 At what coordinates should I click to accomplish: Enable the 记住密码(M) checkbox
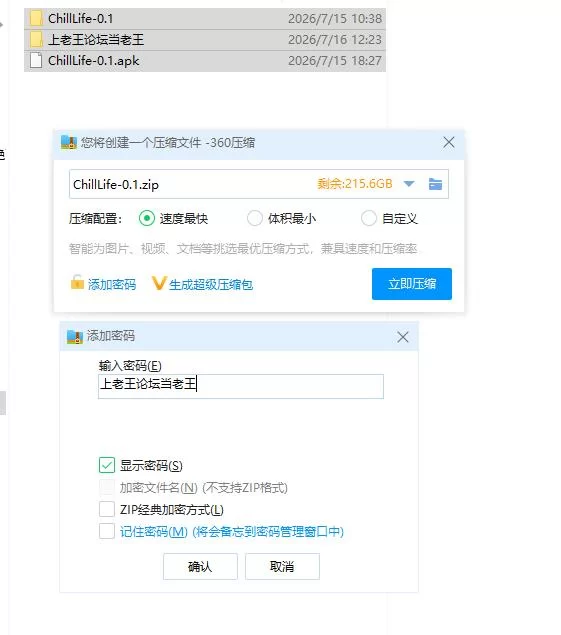107,531
